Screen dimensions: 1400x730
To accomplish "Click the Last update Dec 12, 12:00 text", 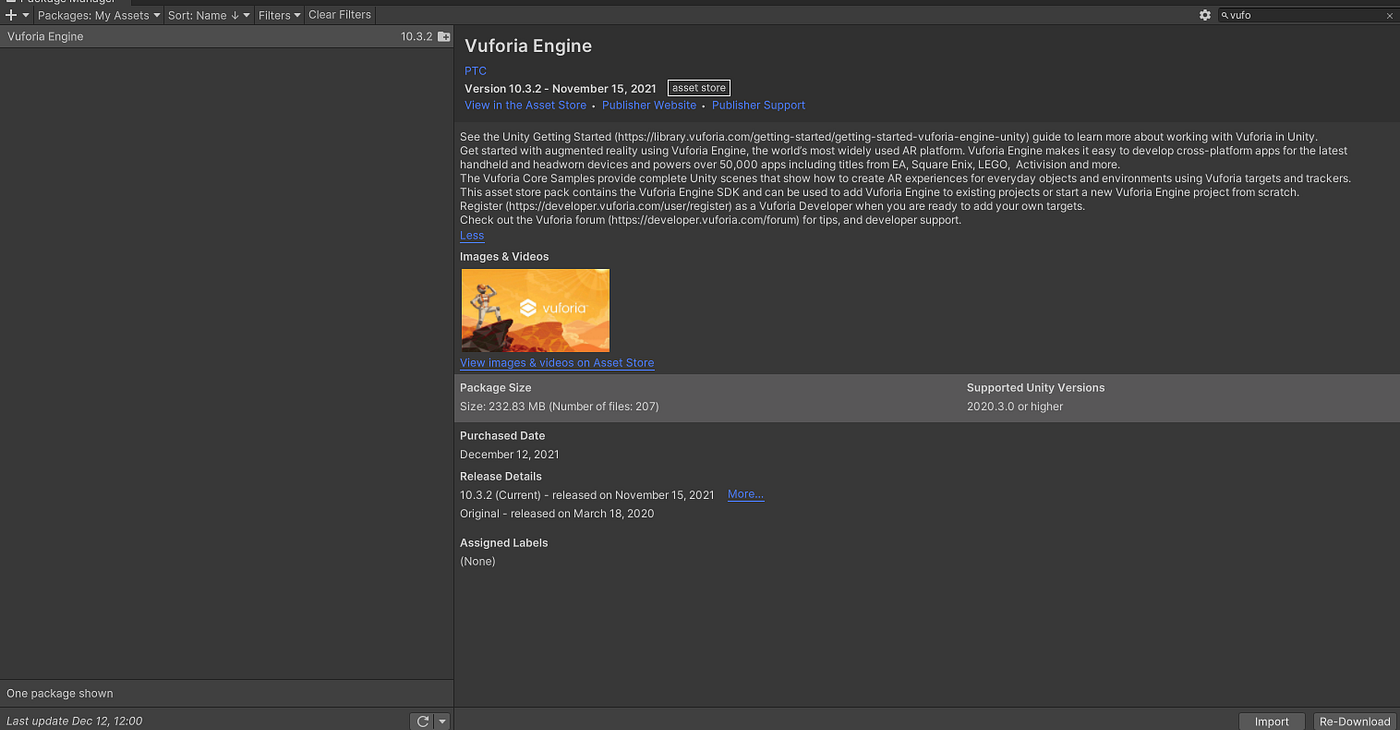I will (75, 721).
